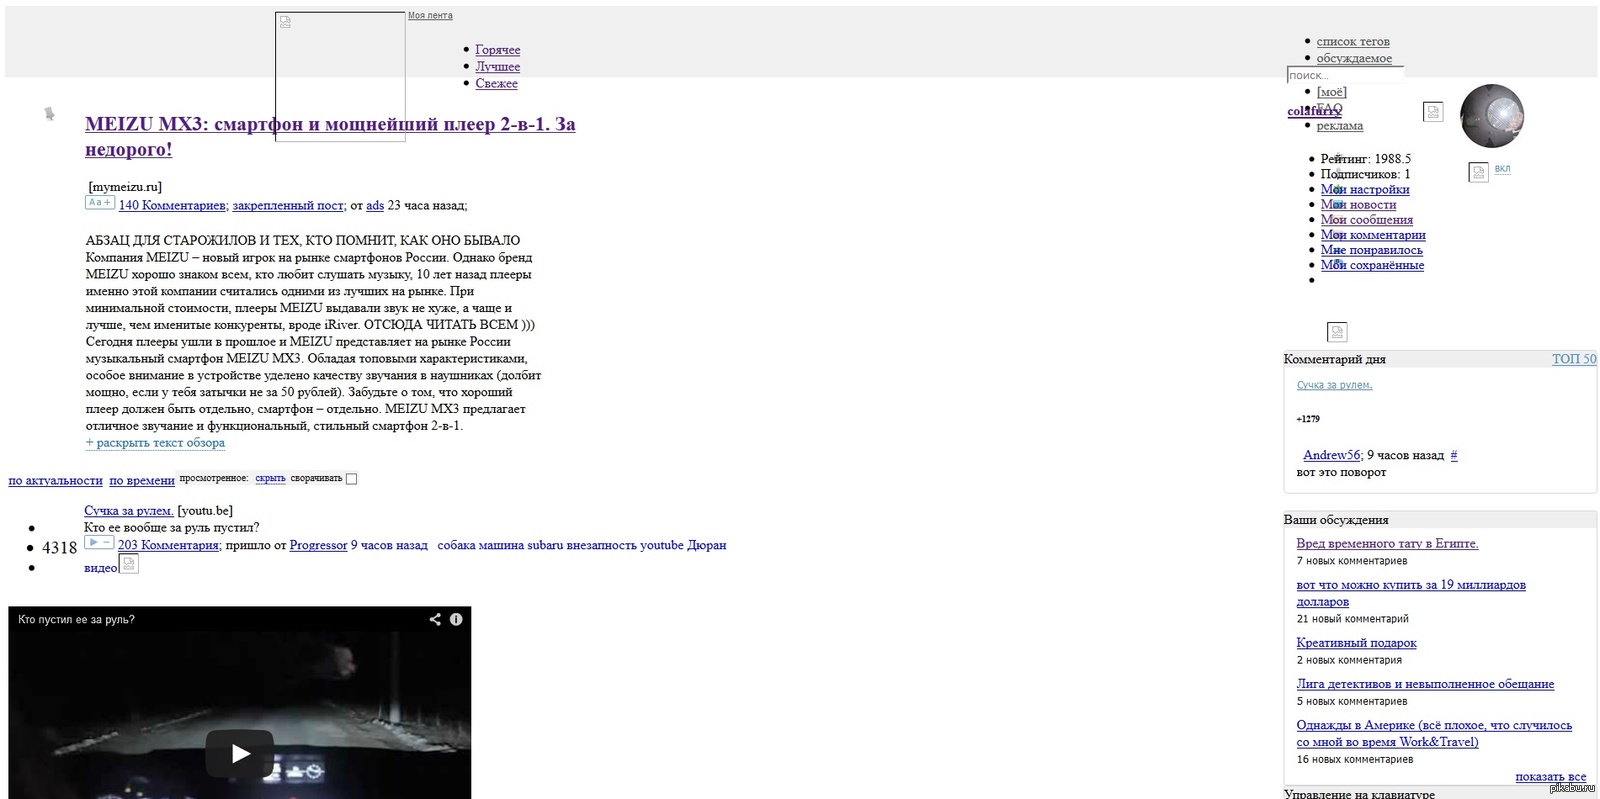Screen dimensions: 1600x799
Task: Open Однажды в Америке discussion
Action: 1434,733
